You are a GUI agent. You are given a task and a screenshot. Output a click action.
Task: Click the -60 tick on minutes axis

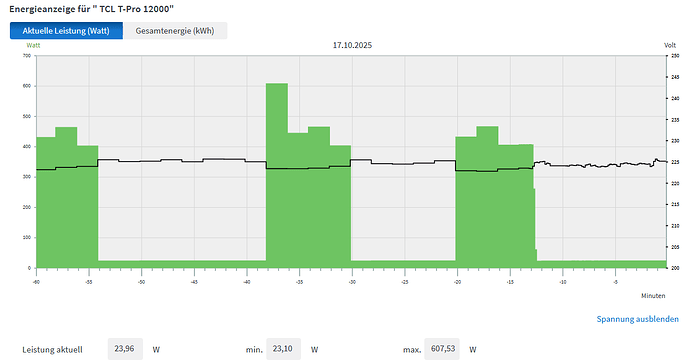click(x=36, y=282)
